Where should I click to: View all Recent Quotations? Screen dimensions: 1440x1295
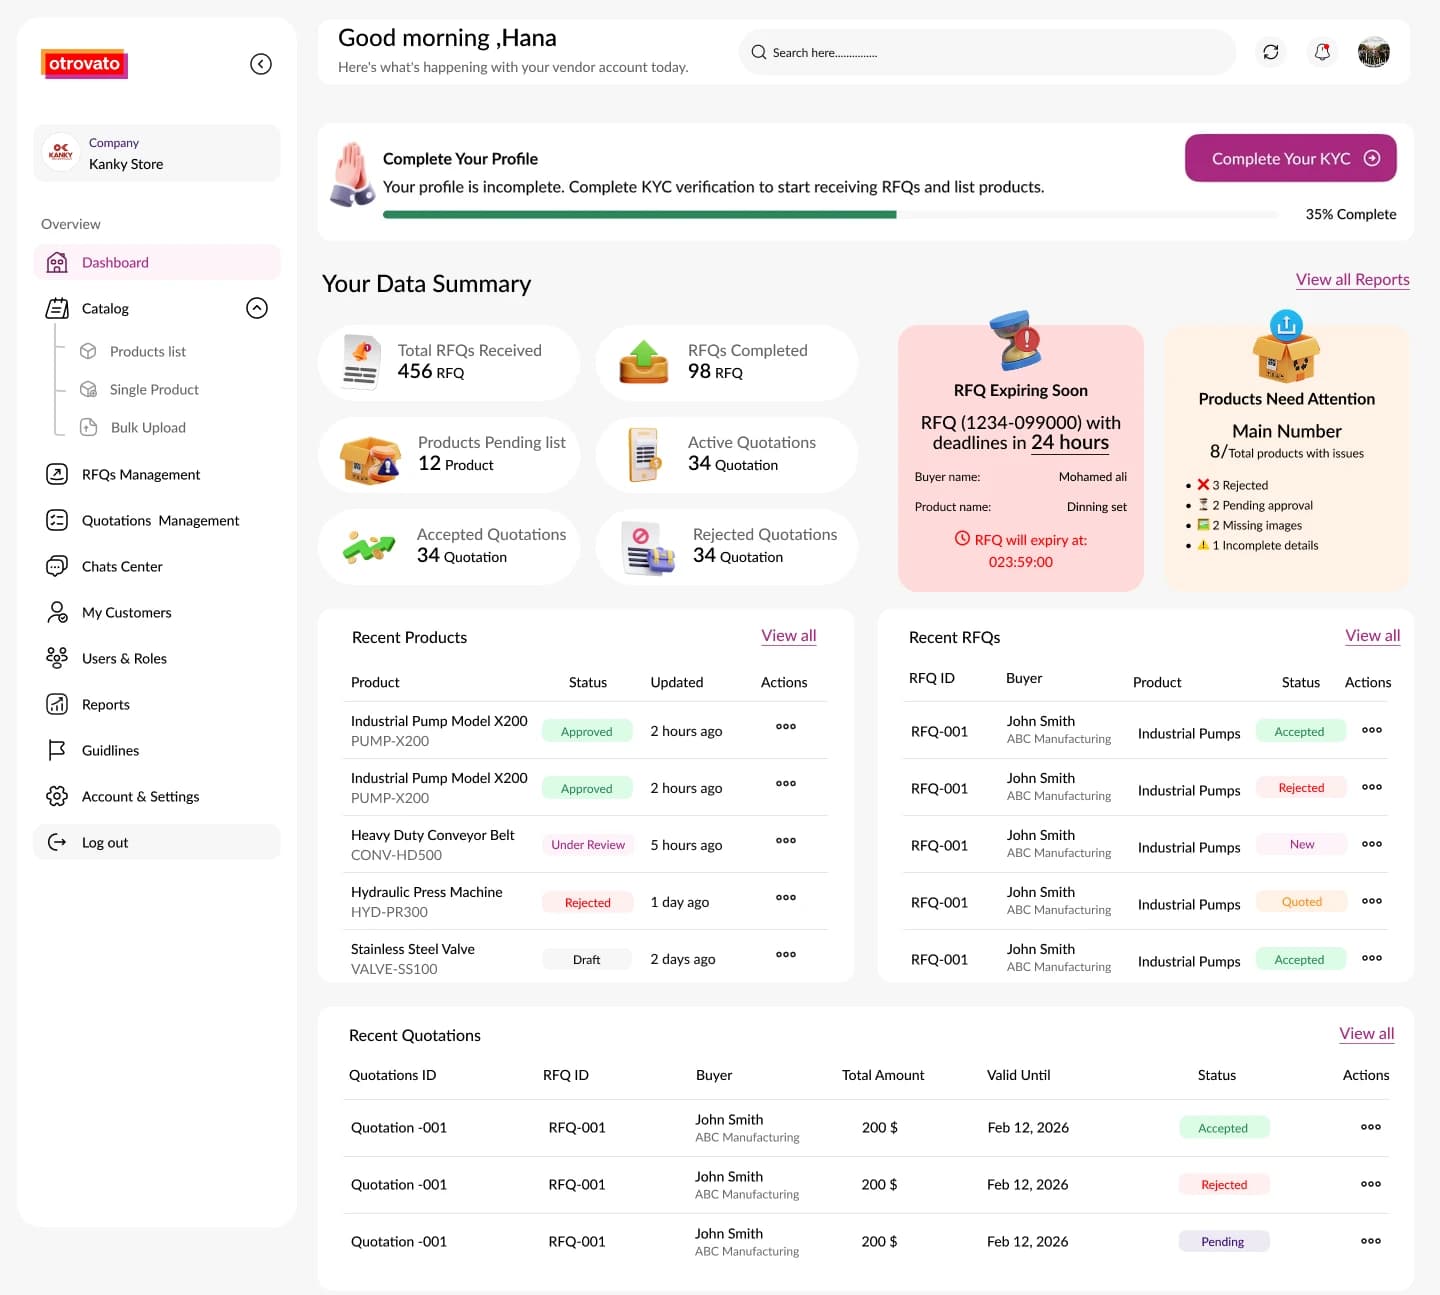(1366, 1034)
